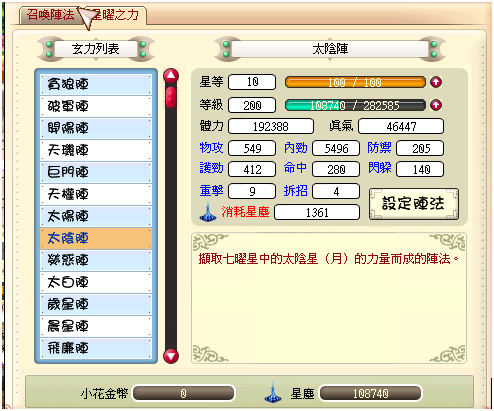Screen dimensions: 494x411
Task: Click the 天權陣 entry
Action: pos(96,194)
